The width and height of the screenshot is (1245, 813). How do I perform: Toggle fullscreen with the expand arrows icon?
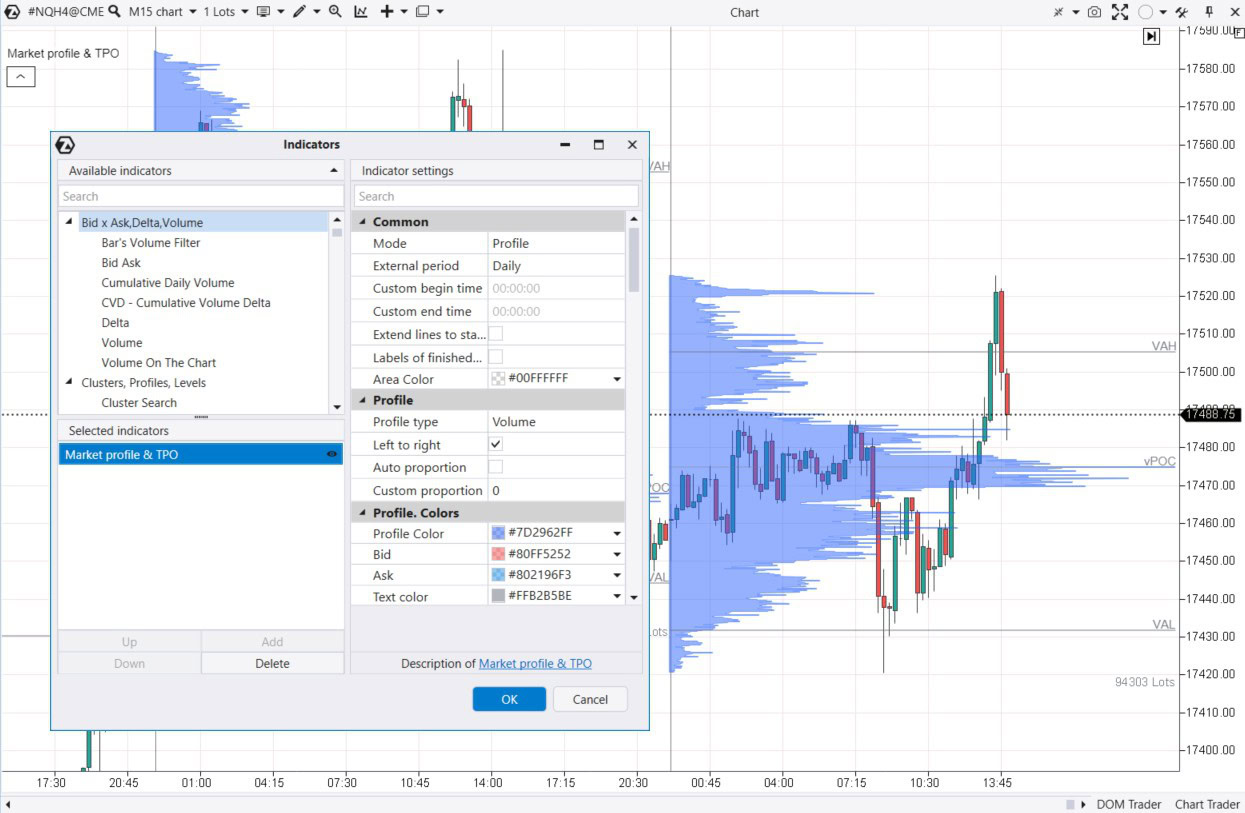coord(1120,12)
